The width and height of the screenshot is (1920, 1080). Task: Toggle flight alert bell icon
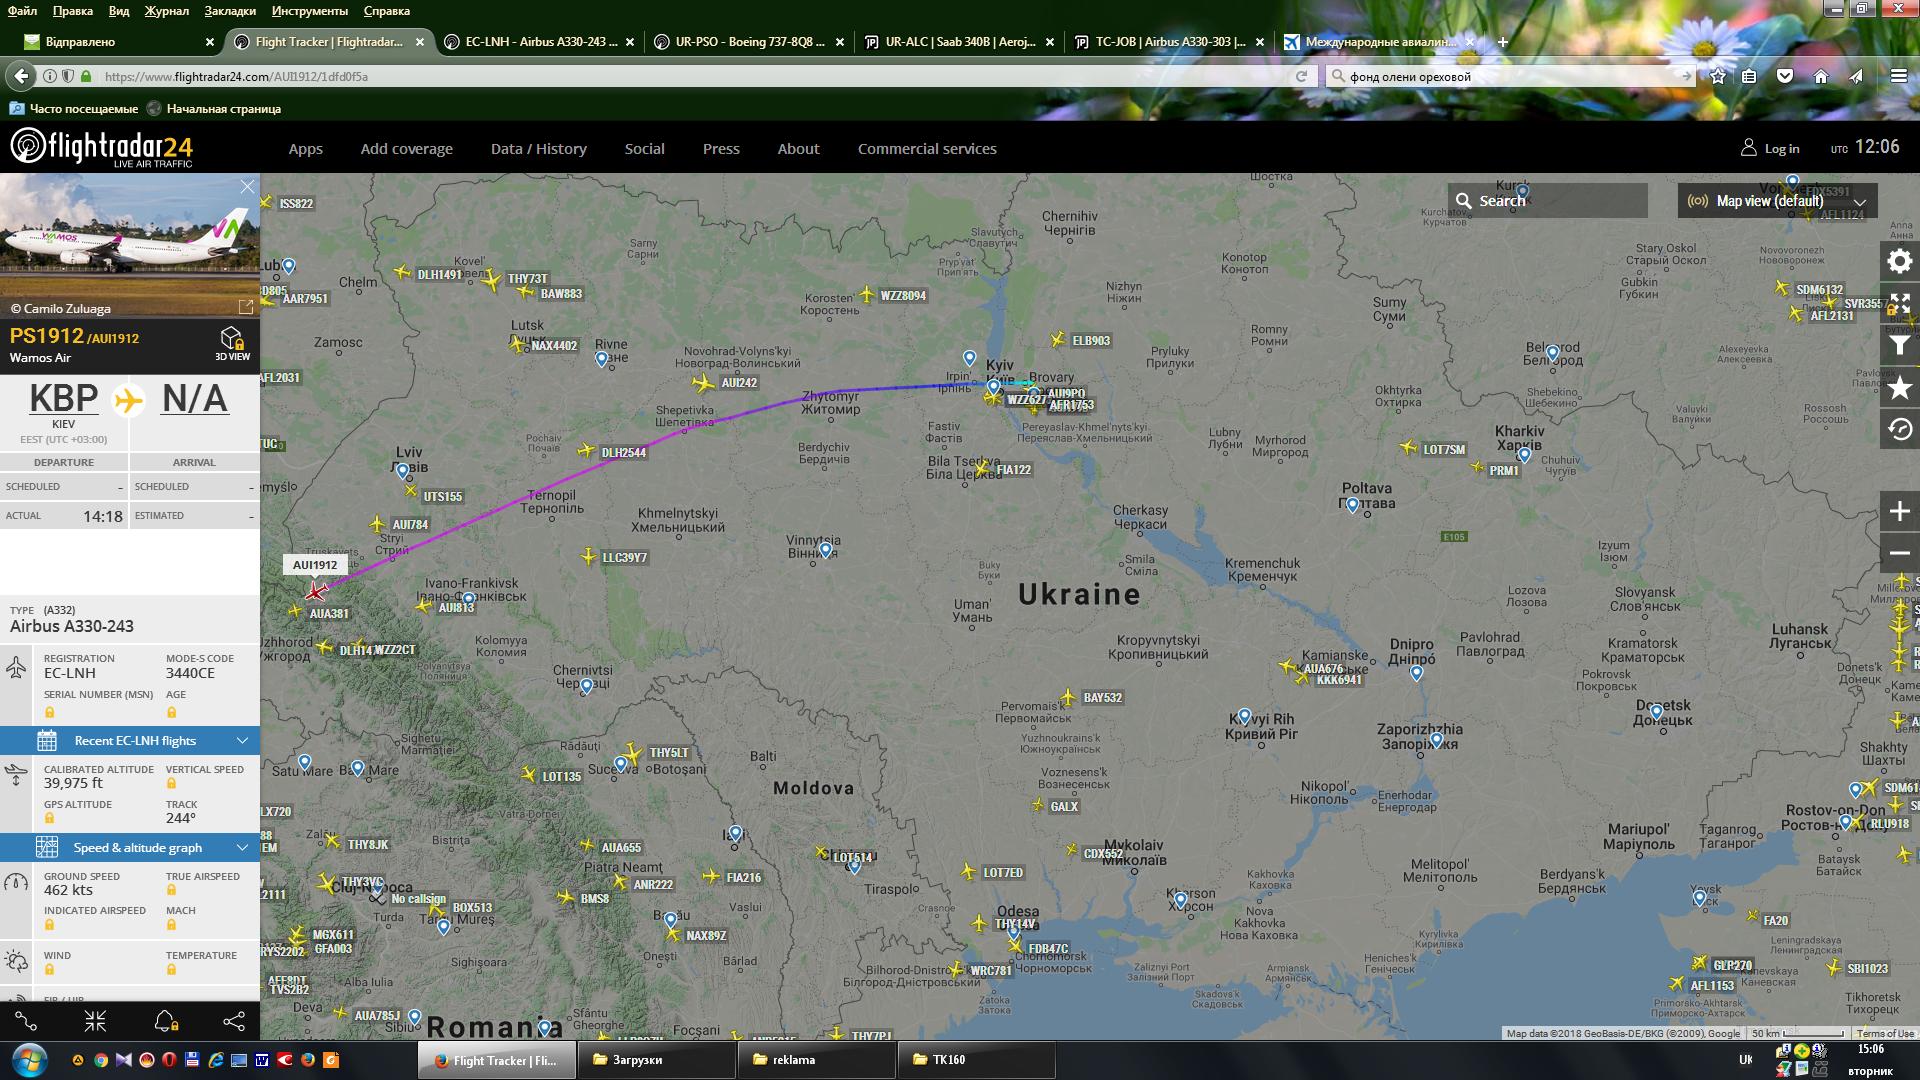165,1021
